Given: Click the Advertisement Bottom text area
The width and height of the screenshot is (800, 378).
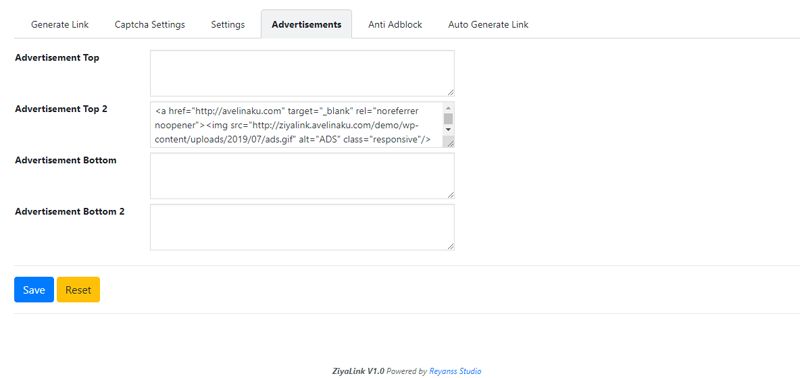Looking at the screenshot, I should click(302, 175).
